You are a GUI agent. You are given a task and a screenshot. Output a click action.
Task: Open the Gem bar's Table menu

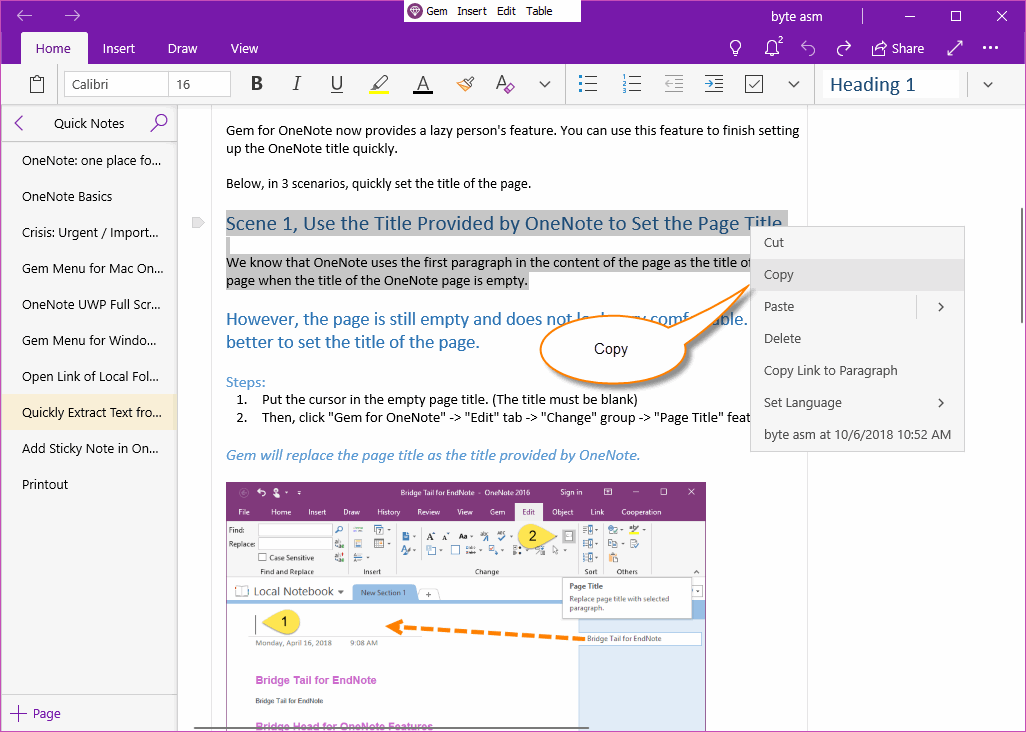539,11
